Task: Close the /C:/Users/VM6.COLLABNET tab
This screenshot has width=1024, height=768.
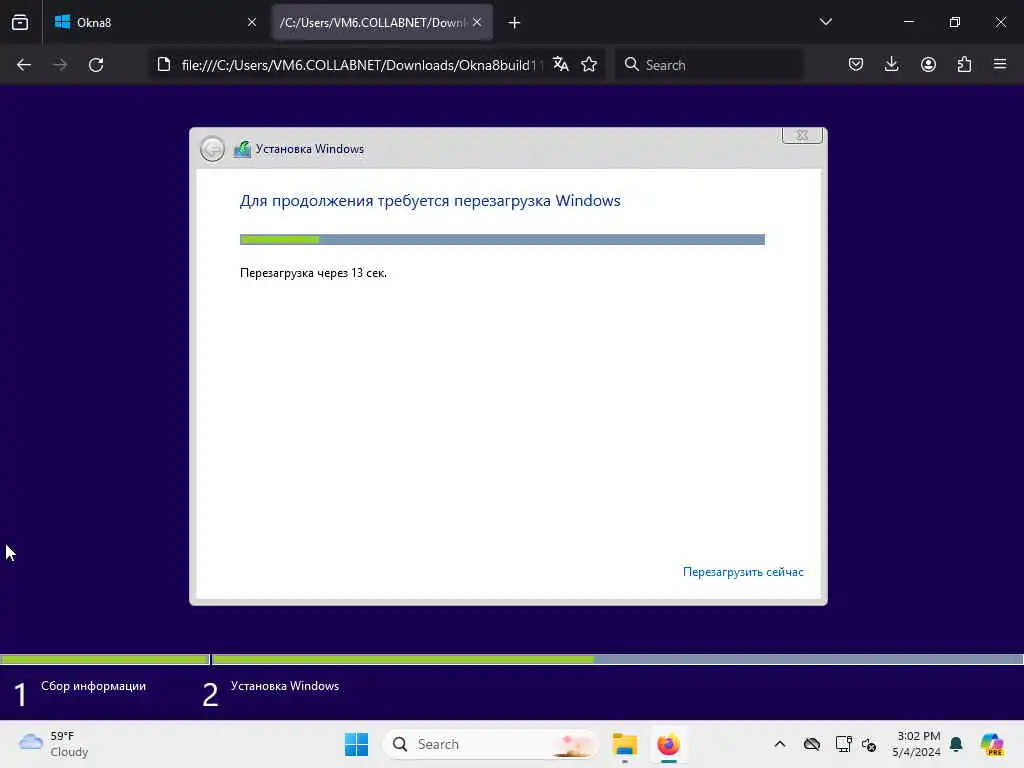Action: pos(477,22)
